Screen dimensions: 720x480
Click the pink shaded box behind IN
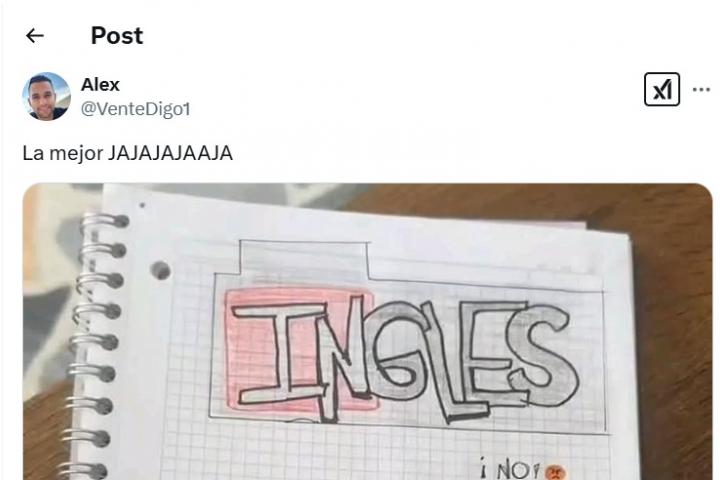301,349
